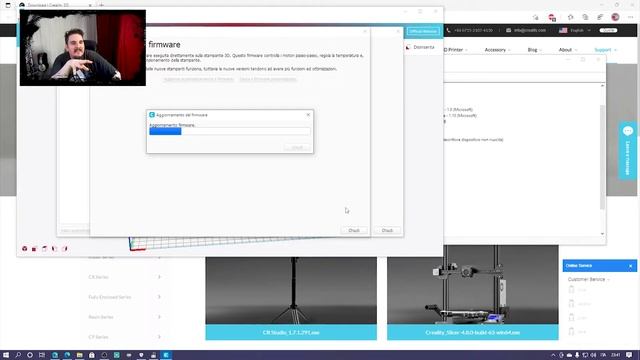Open File Explorer folder icon in taskbar
640x360 pixels.
(80, 355)
